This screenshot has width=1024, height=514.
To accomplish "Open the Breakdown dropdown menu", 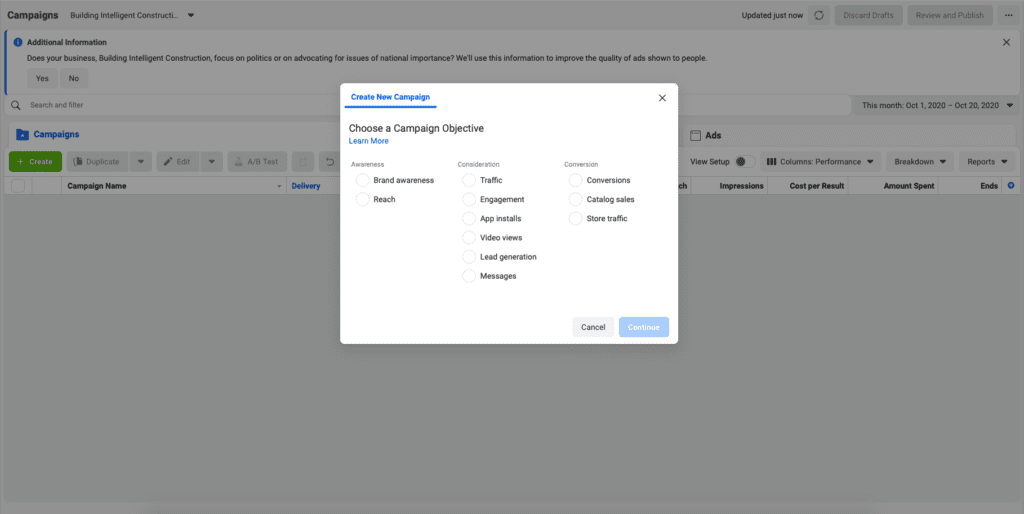I will tap(919, 162).
